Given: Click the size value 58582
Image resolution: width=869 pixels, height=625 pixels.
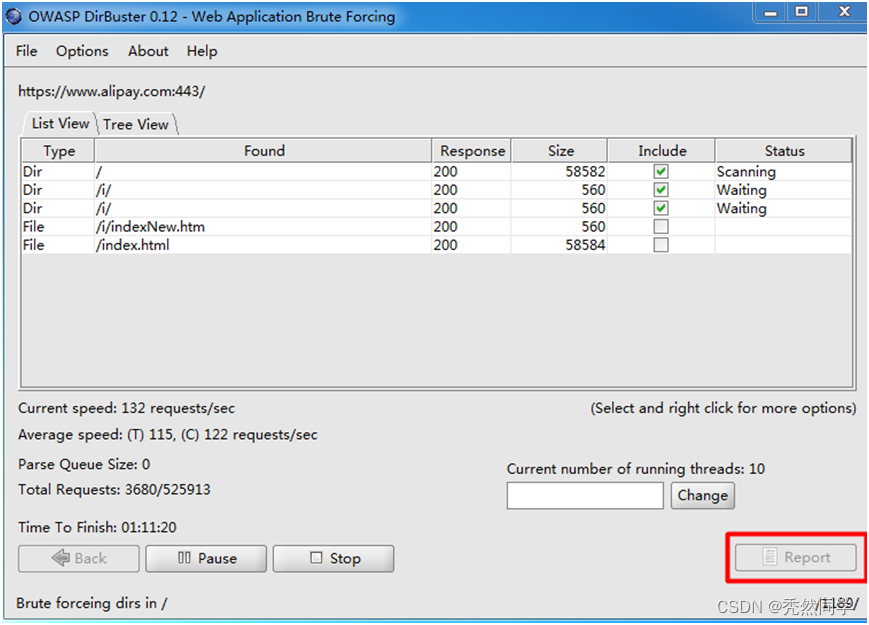Looking at the screenshot, I should (x=585, y=171).
